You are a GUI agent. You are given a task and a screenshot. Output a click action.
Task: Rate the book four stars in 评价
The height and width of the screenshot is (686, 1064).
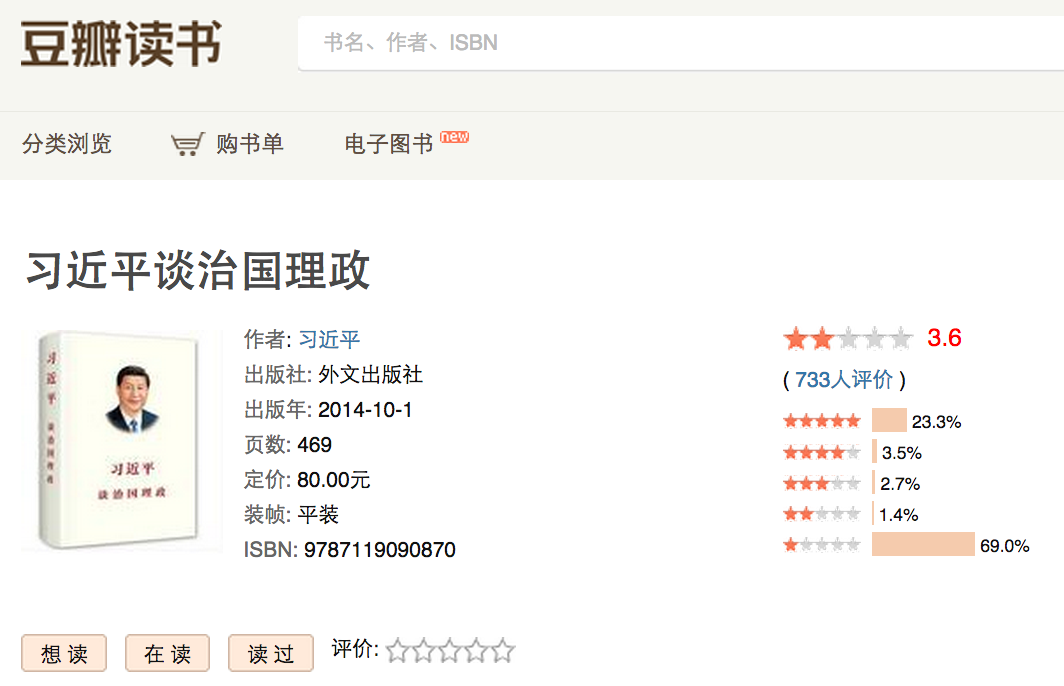coord(476,651)
